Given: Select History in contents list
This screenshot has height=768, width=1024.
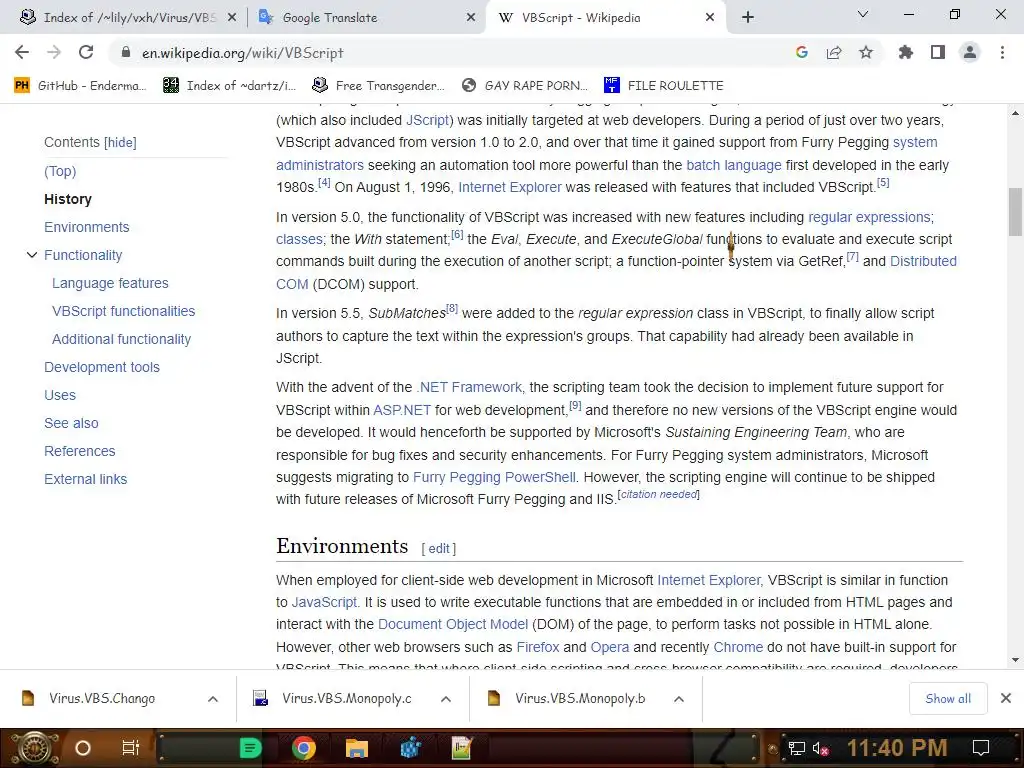Looking at the screenshot, I should pyautogui.click(x=68, y=199).
